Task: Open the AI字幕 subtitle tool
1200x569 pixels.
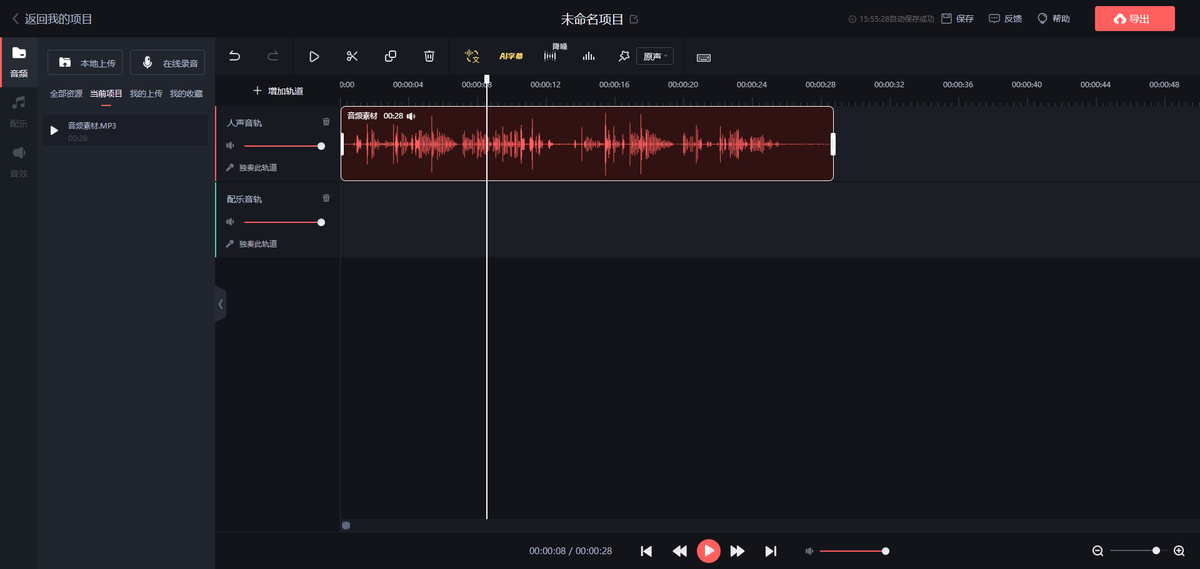Action: pyautogui.click(x=511, y=57)
